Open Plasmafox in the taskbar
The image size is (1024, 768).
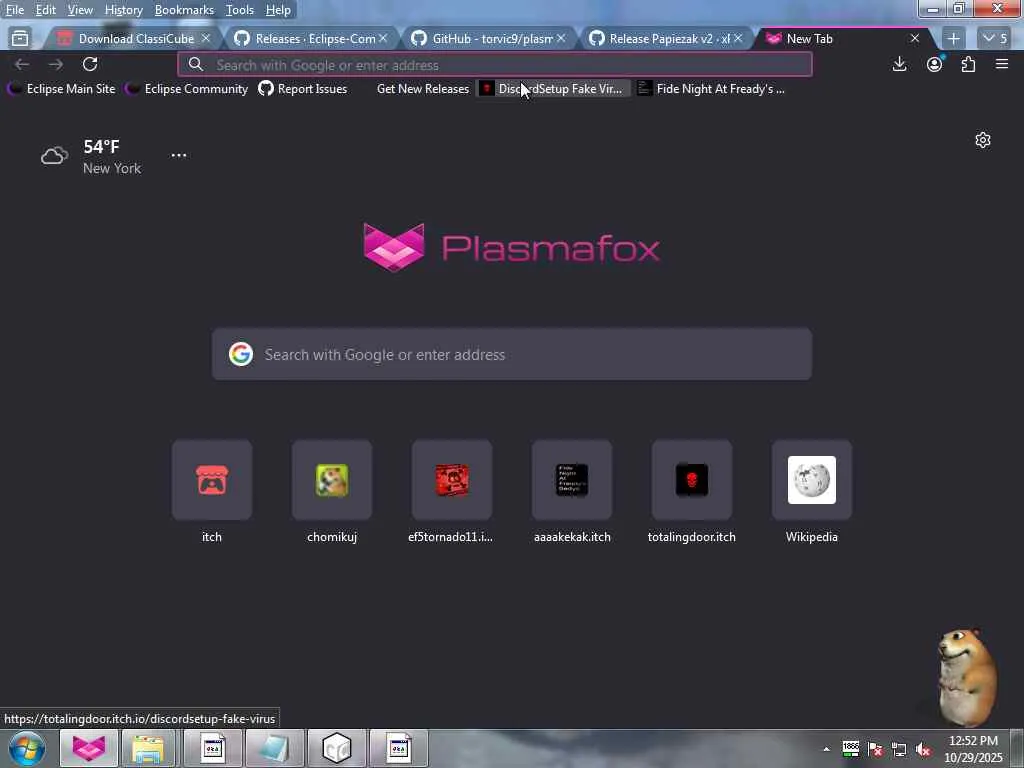[x=89, y=748]
